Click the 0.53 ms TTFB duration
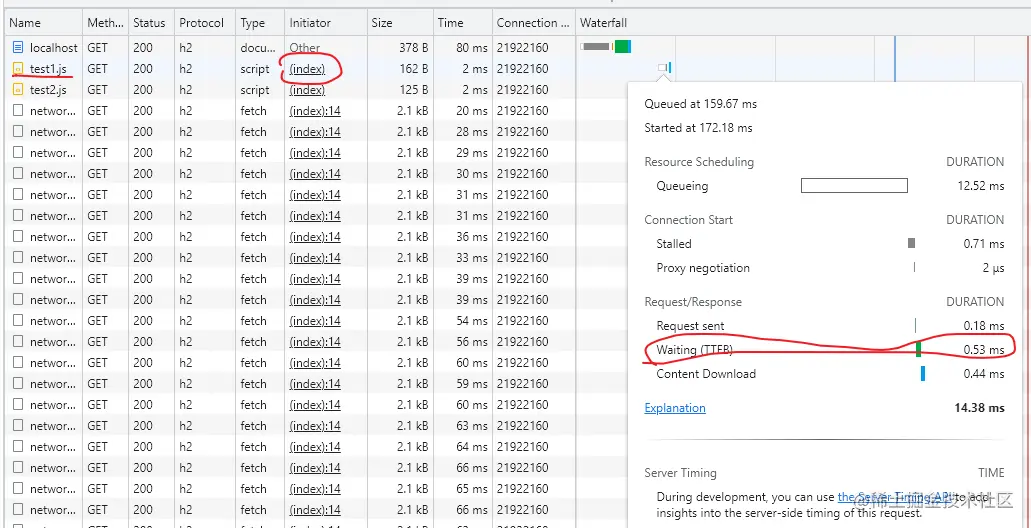The height and width of the screenshot is (528, 1031). coord(984,350)
